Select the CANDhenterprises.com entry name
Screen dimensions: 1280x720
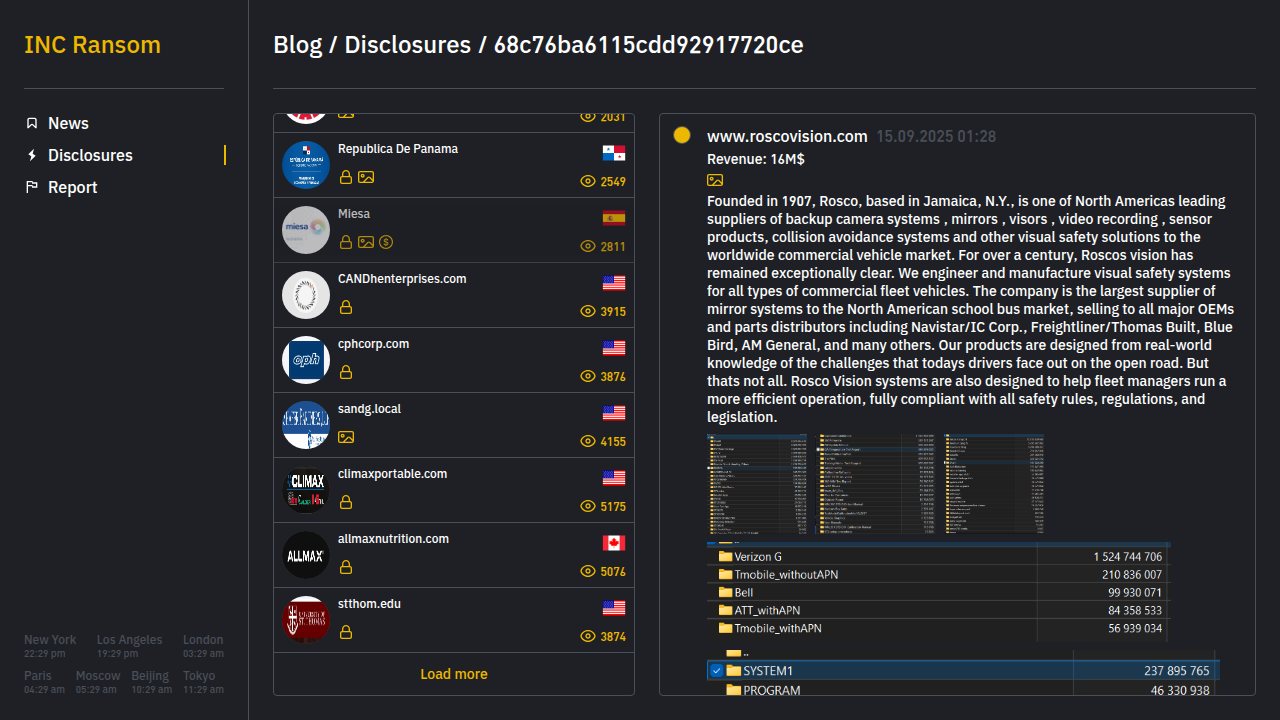pos(402,279)
